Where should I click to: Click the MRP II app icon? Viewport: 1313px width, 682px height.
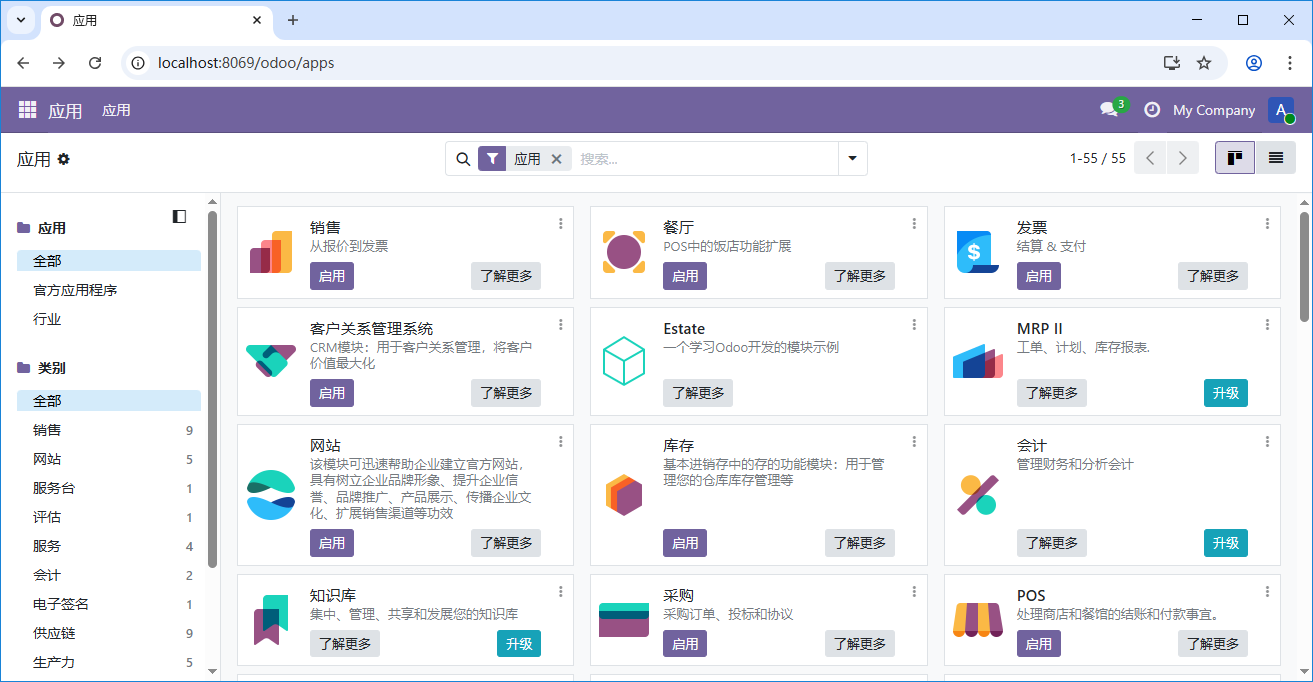click(x=977, y=361)
